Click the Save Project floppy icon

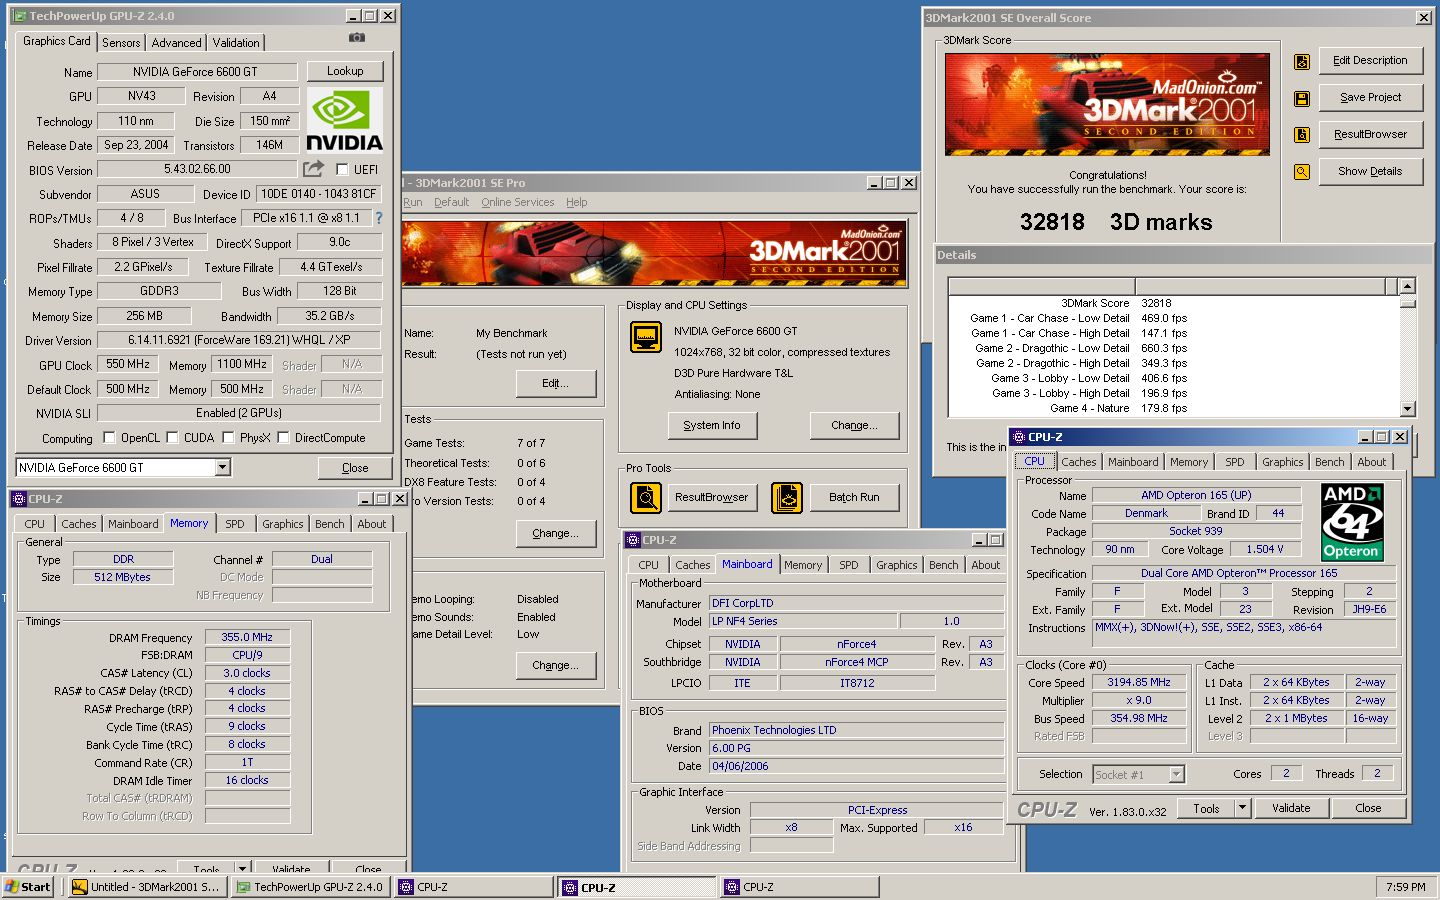click(x=1302, y=99)
